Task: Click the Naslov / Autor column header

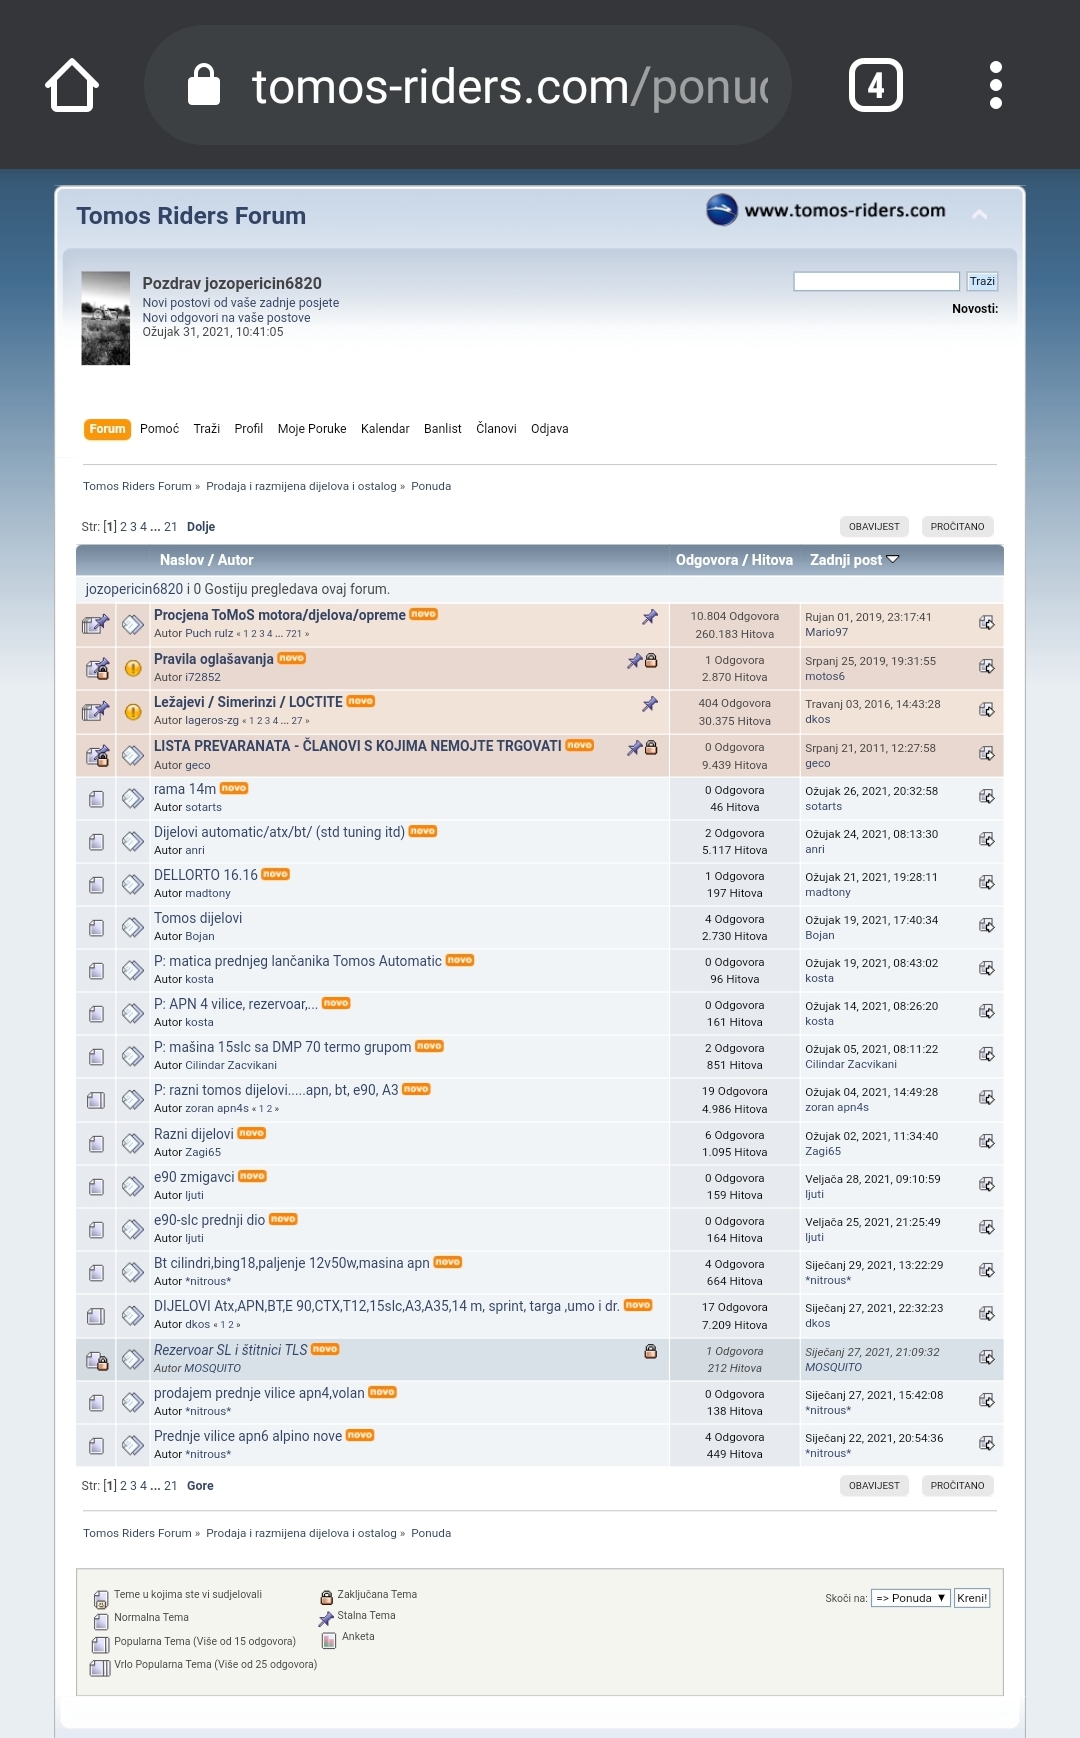Action: [206, 560]
